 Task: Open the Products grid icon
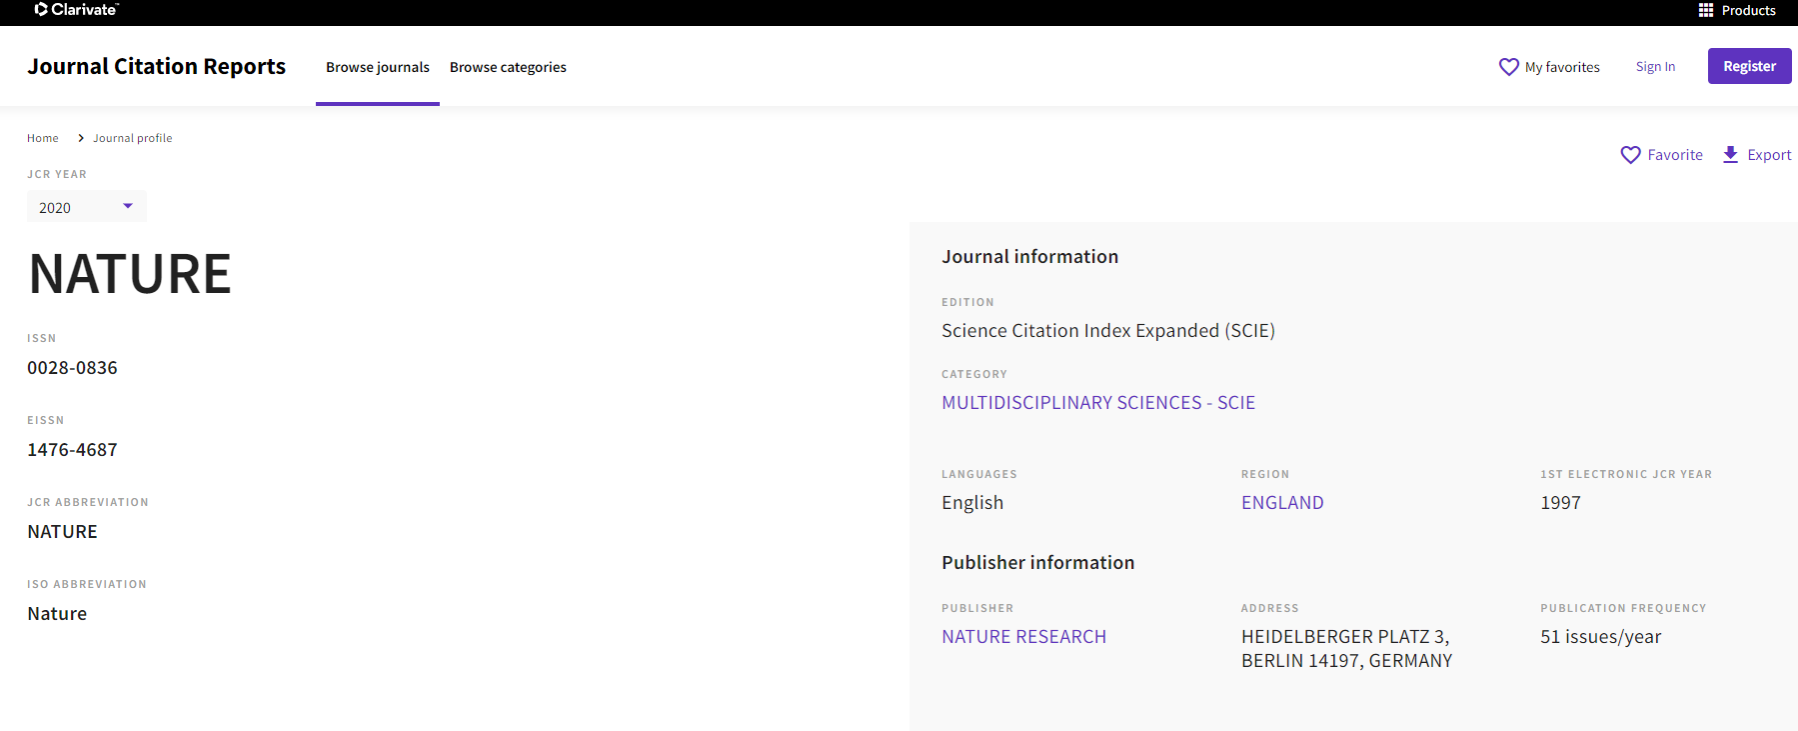(1705, 10)
